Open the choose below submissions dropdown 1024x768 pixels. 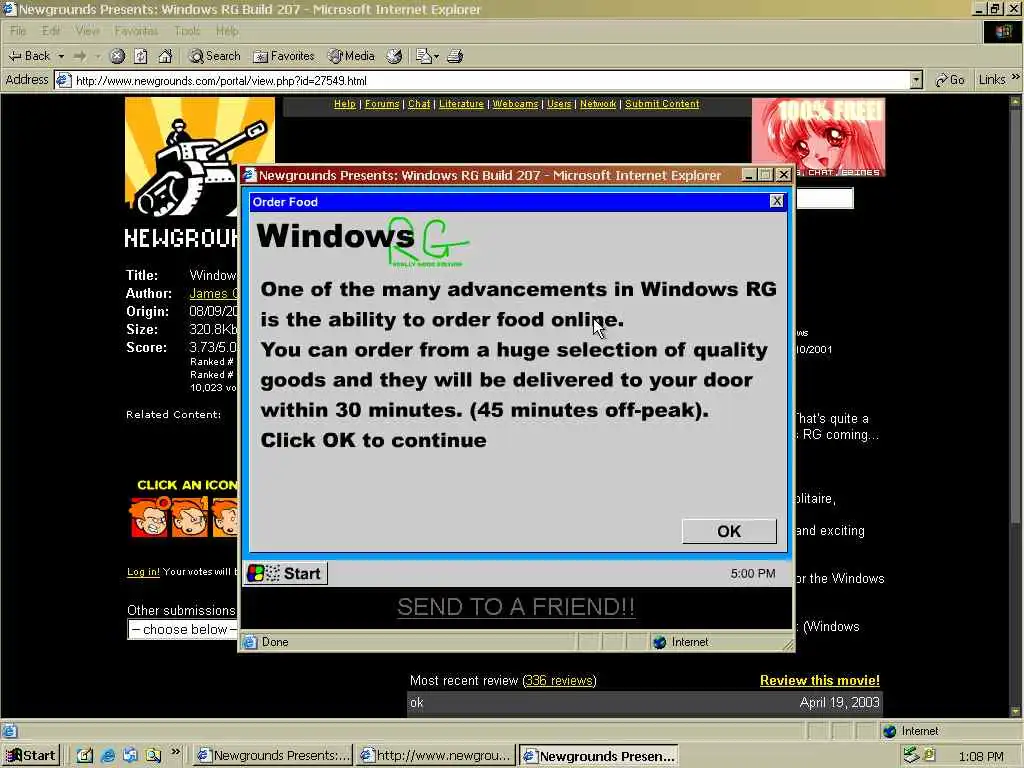pos(182,630)
